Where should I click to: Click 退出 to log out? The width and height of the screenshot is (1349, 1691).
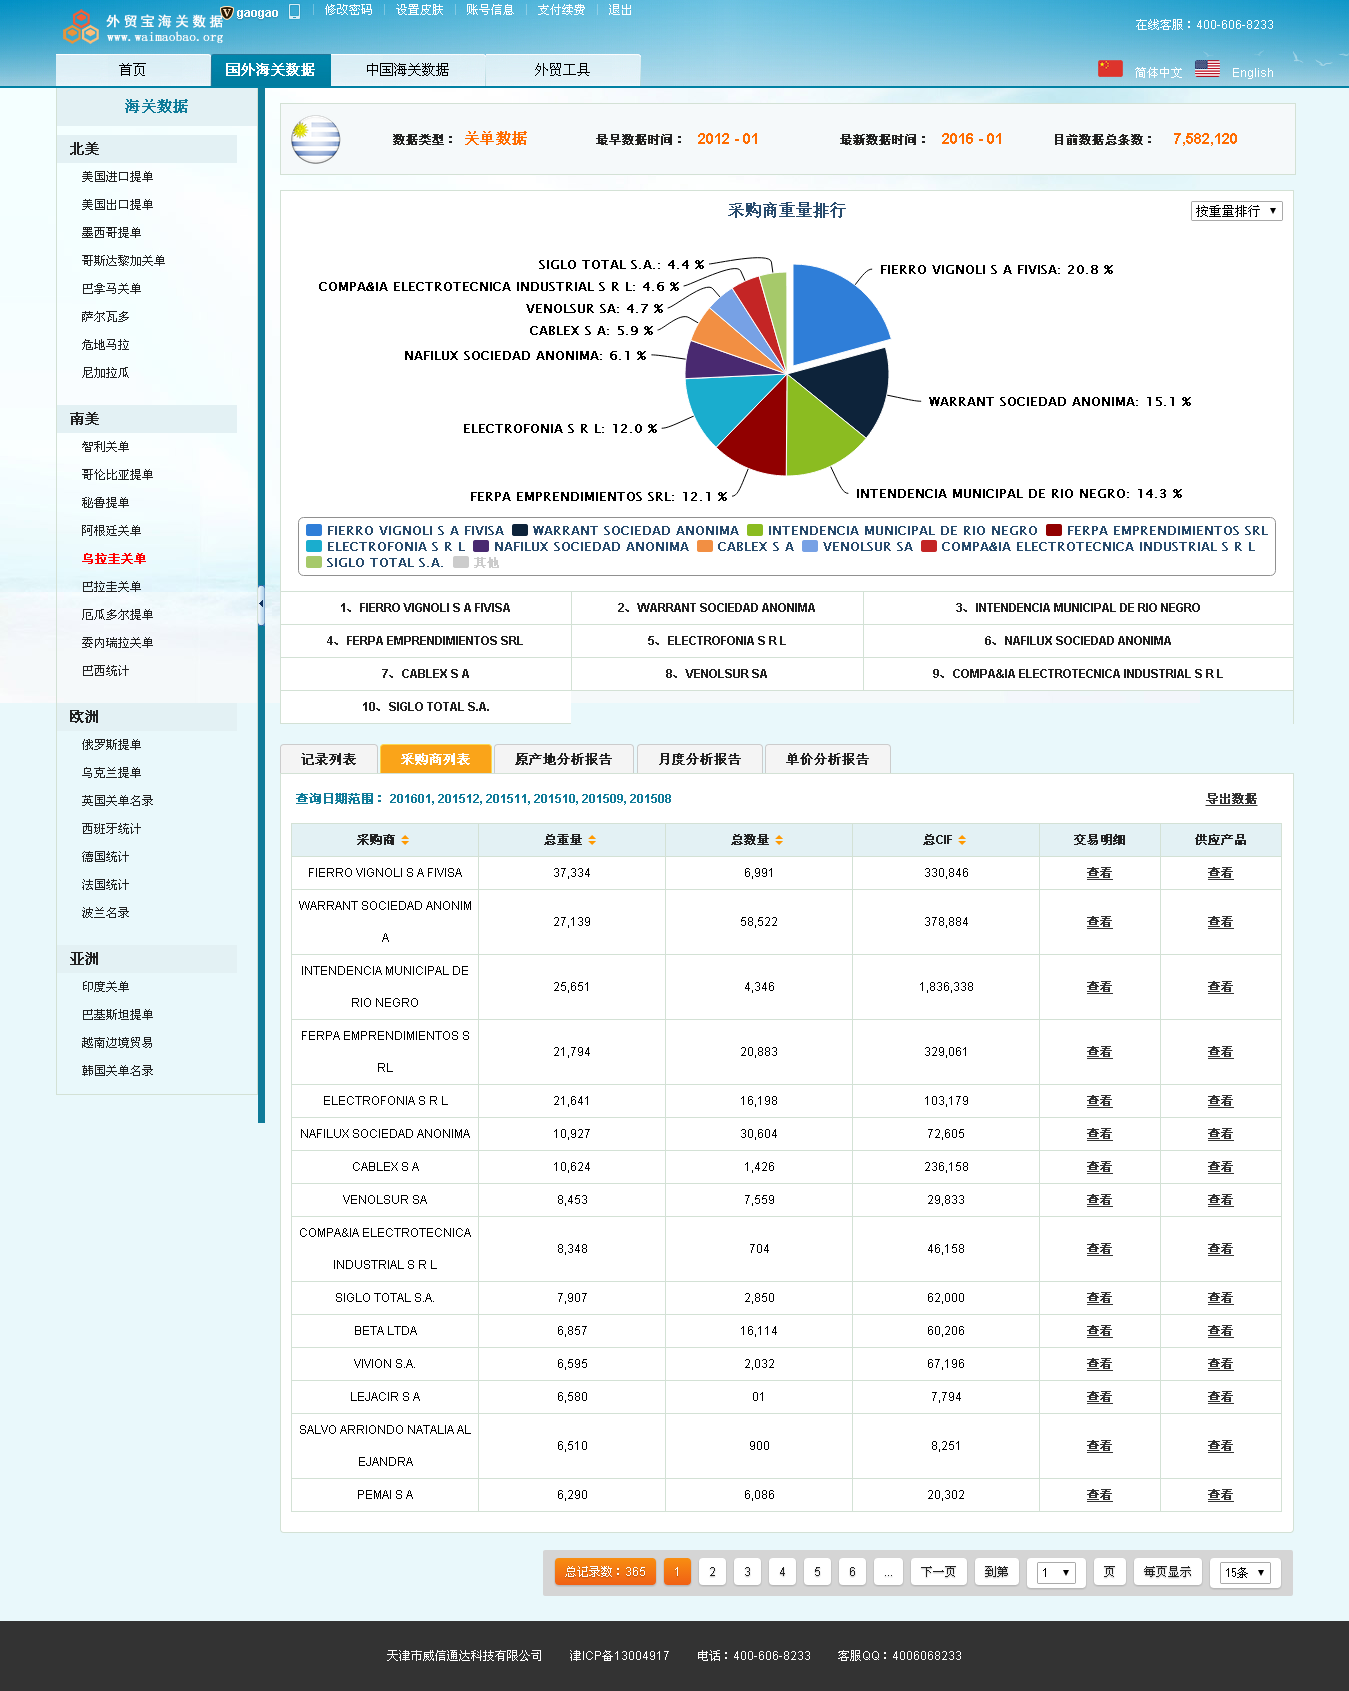tap(620, 10)
